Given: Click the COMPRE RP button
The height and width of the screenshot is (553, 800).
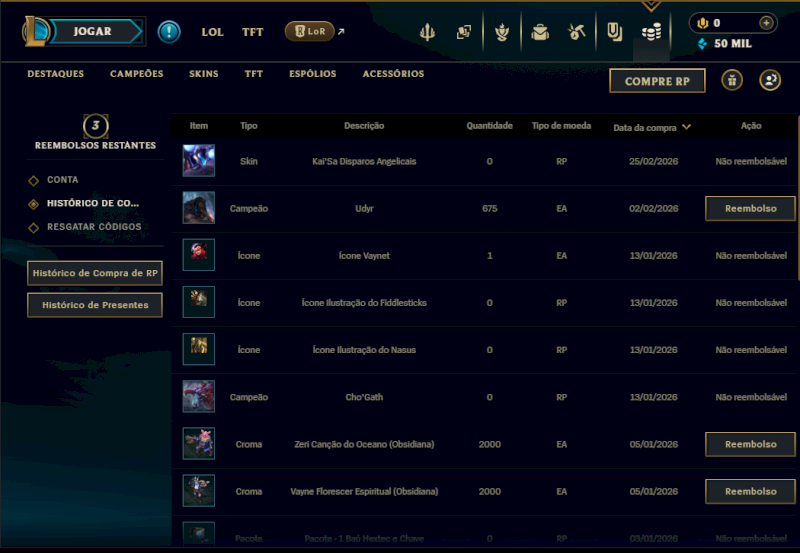Looking at the screenshot, I should 657,81.
